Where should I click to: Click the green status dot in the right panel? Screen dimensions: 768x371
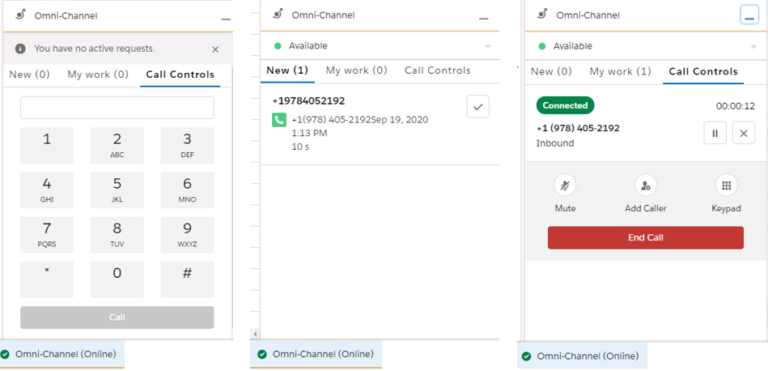[542, 47]
